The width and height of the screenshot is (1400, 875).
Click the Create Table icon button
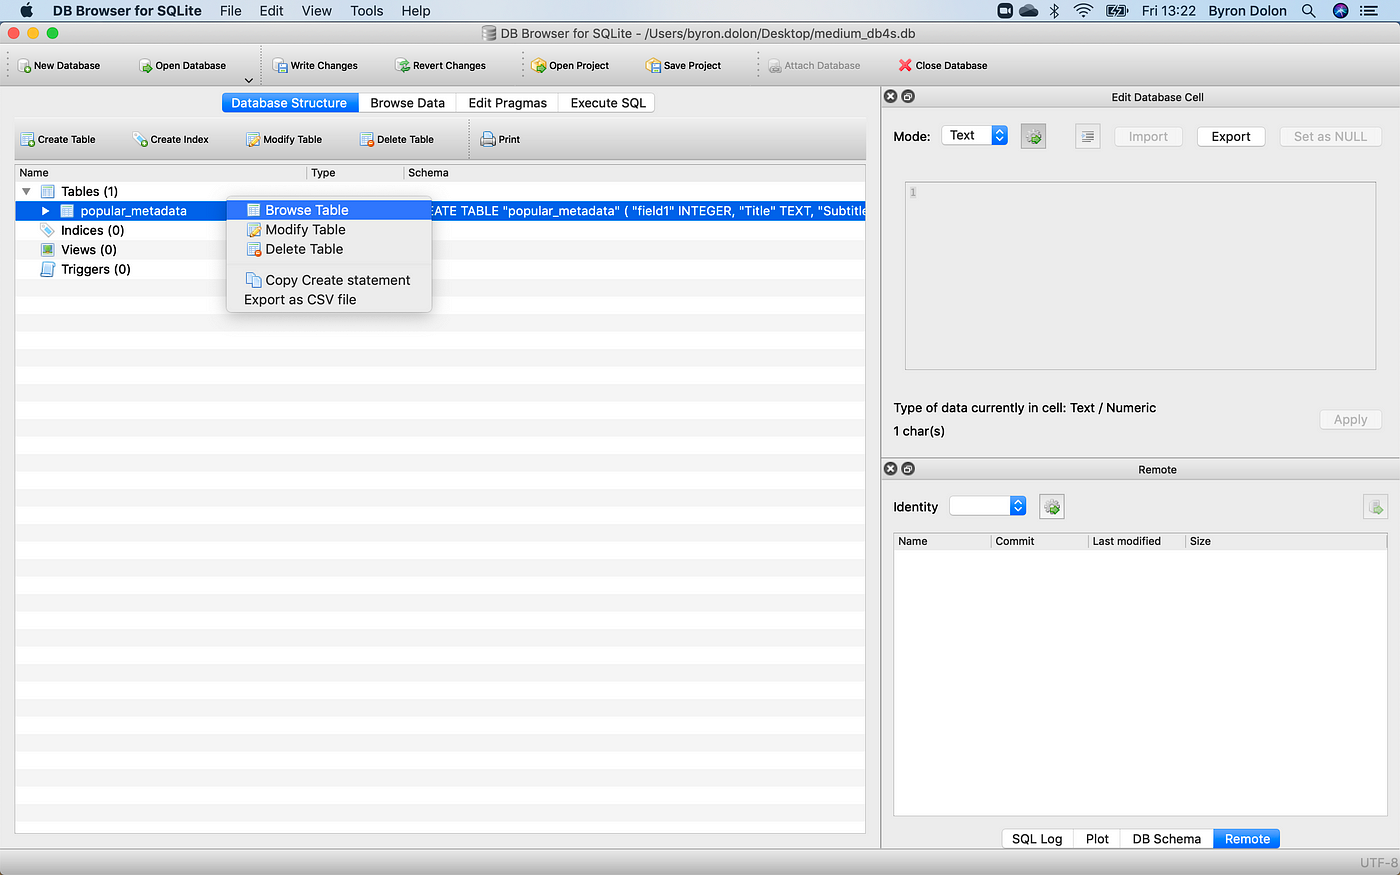pyautogui.click(x=58, y=140)
